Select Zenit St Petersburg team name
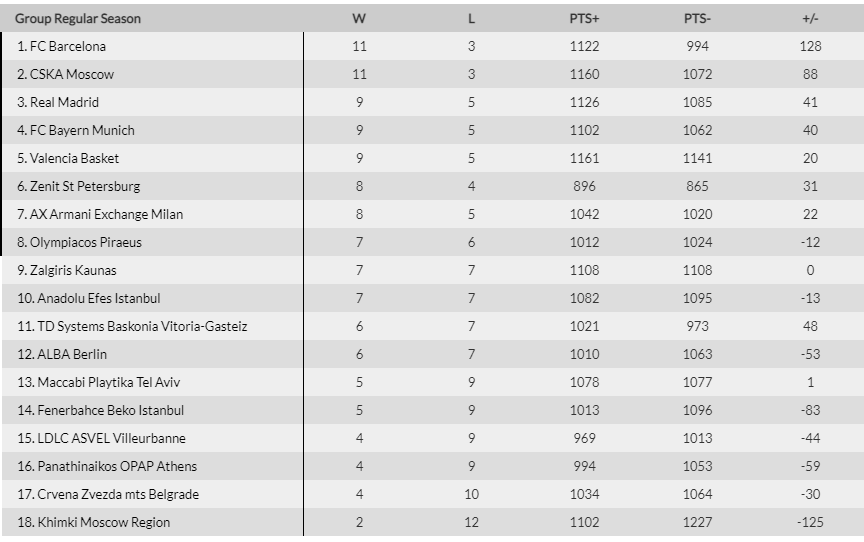 pos(85,186)
